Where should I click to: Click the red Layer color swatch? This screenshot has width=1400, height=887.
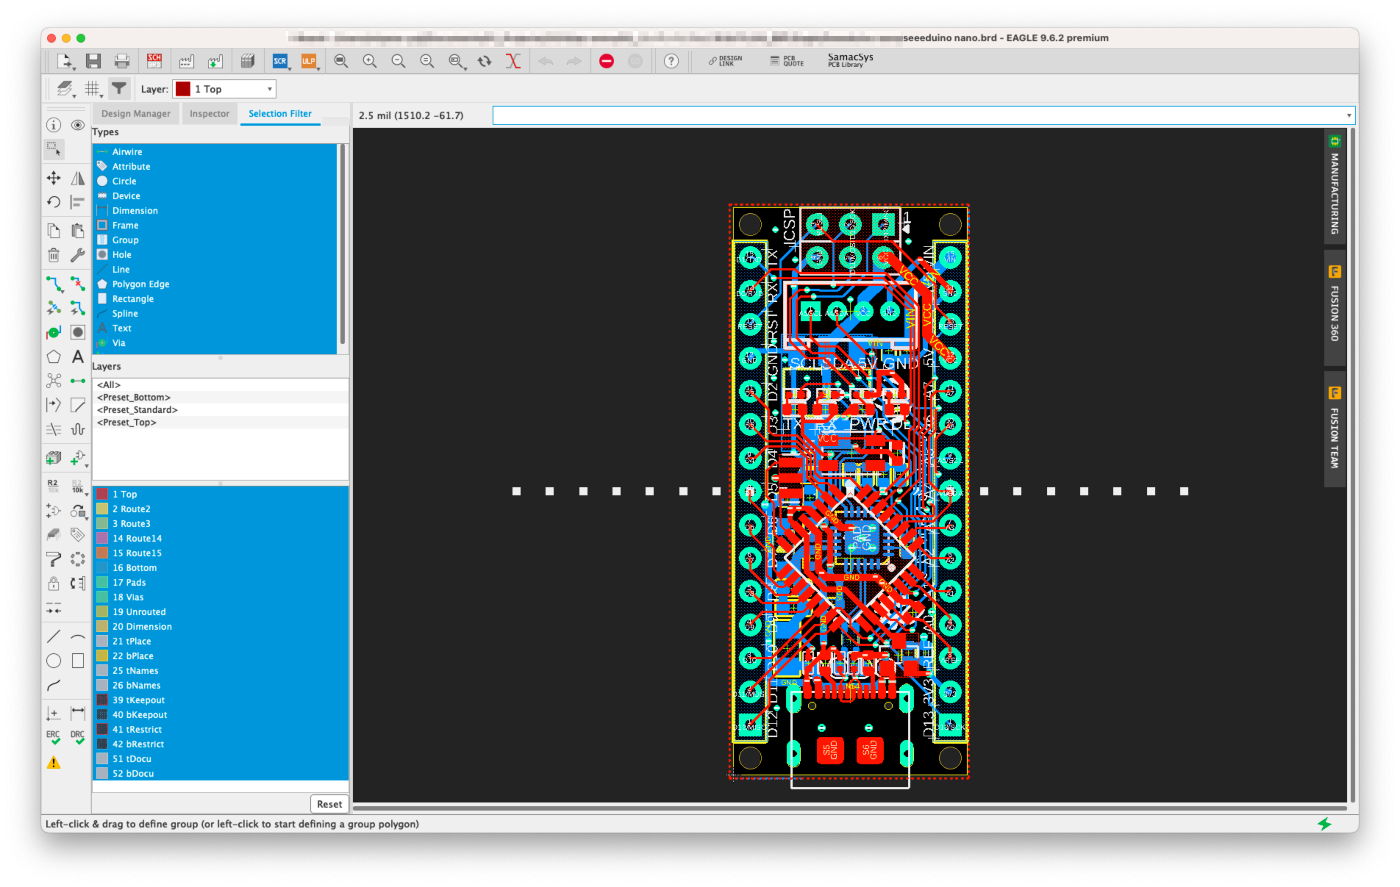click(183, 89)
